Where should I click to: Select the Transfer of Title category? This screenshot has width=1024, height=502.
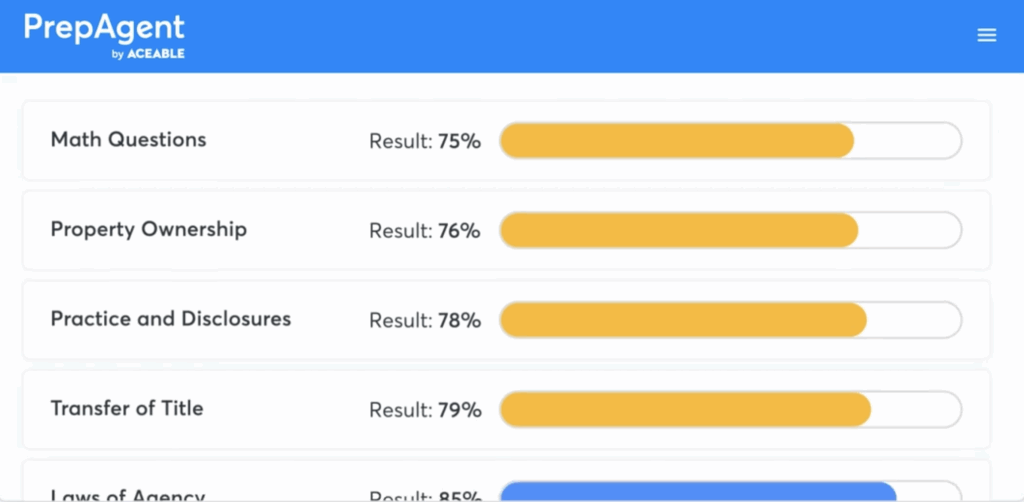[127, 409]
